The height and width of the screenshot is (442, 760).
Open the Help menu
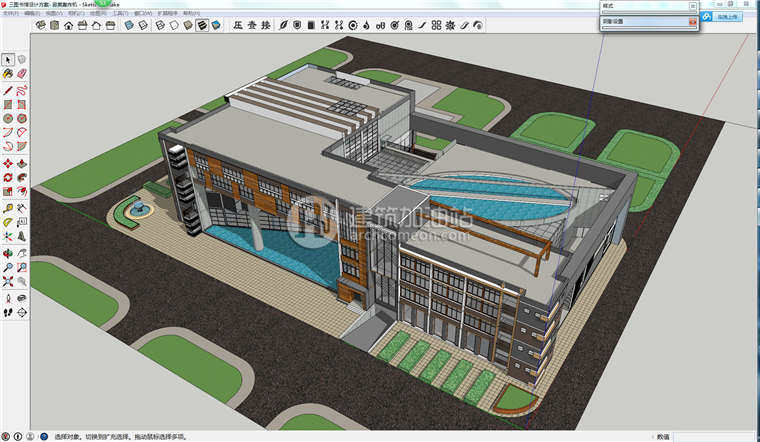(x=191, y=14)
